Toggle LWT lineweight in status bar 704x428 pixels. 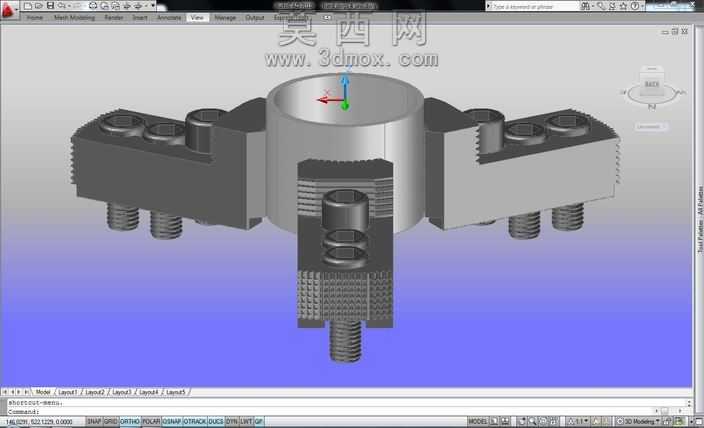point(246,422)
